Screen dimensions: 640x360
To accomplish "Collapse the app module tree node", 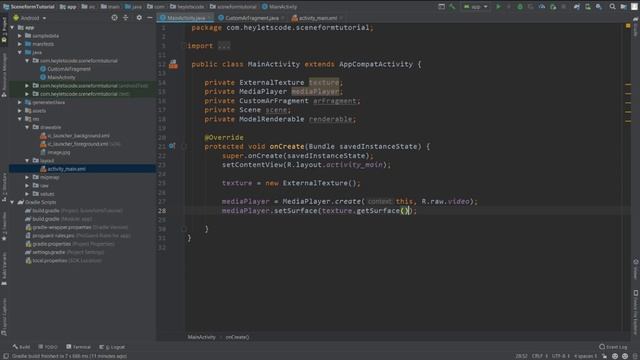I will tap(12, 27).
